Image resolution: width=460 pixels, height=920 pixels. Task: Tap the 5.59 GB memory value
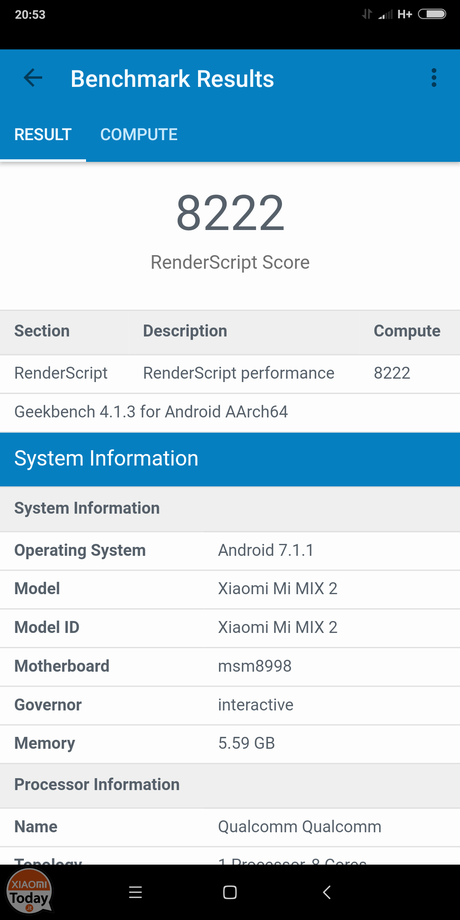click(x=246, y=743)
